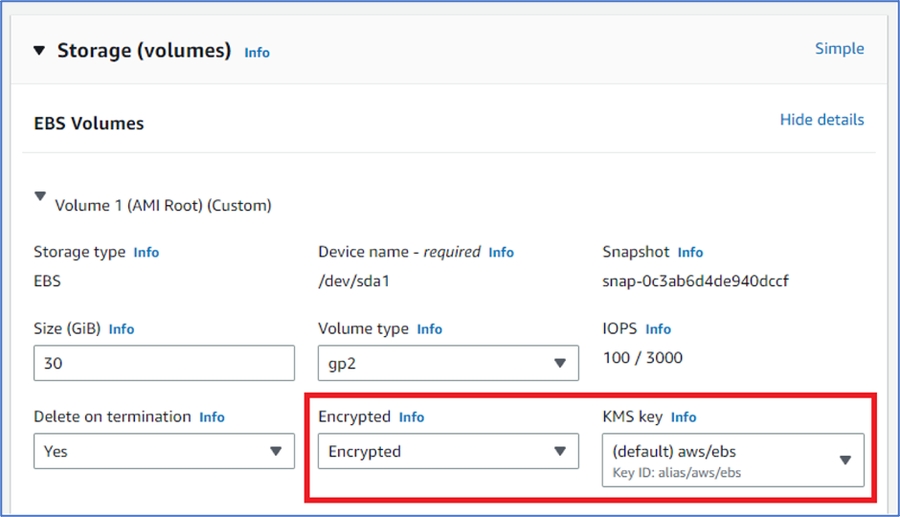Expand the KMS key aws/ebs selector
Screen dimensions: 900x517
point(733,459)
